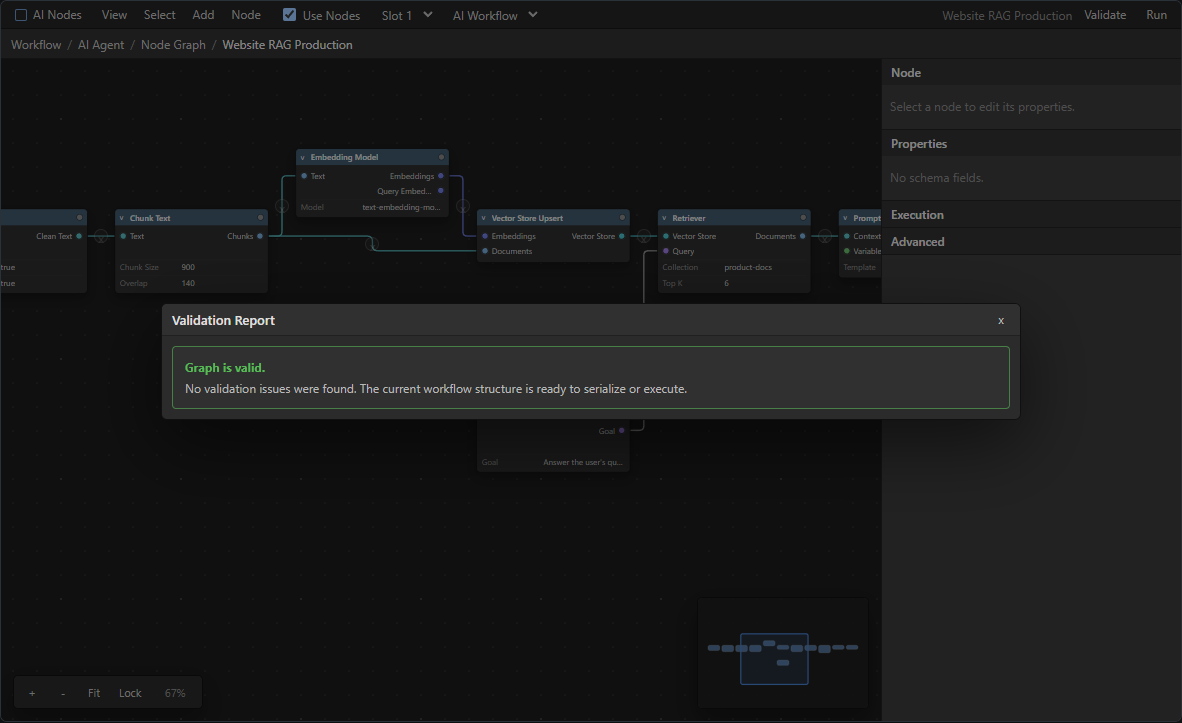Click the Website RAG Production breadcrumb
Image resolution: width=1182 pixels, height=723 pixels.
pos(287,45)
